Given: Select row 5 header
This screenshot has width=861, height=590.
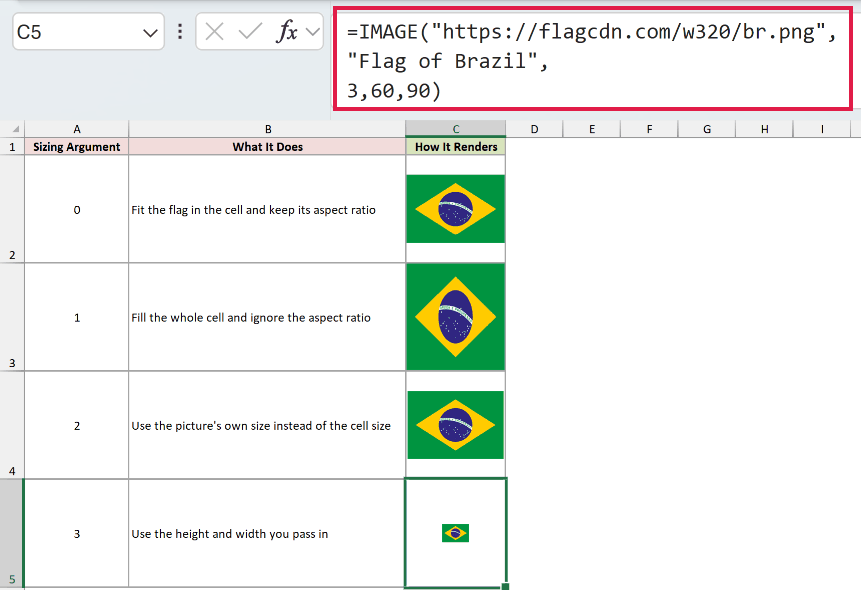Looking at the screenshot, I should 12,533.
